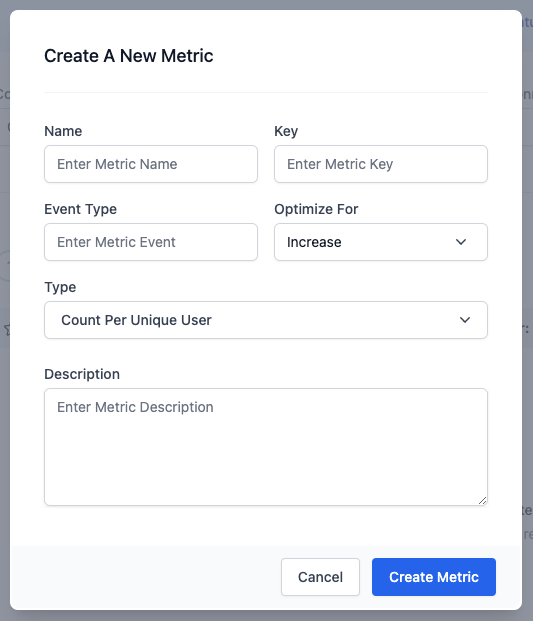
Task: Click the Cancel button
Action: tap(320, 577)
